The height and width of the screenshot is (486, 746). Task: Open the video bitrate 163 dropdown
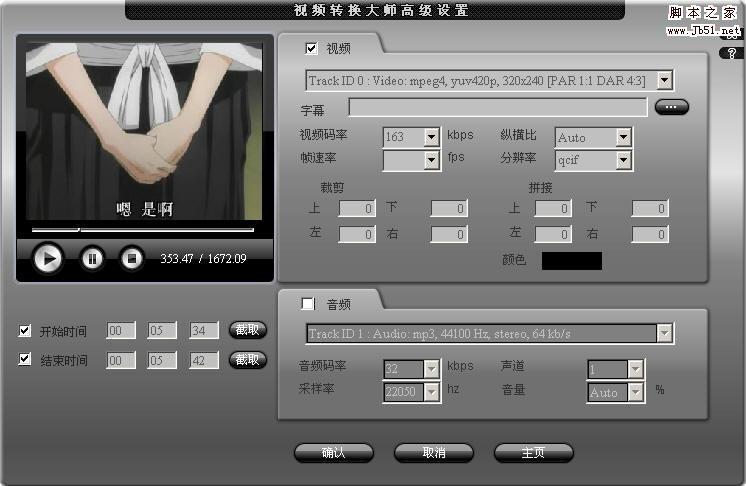click(431, 137)
